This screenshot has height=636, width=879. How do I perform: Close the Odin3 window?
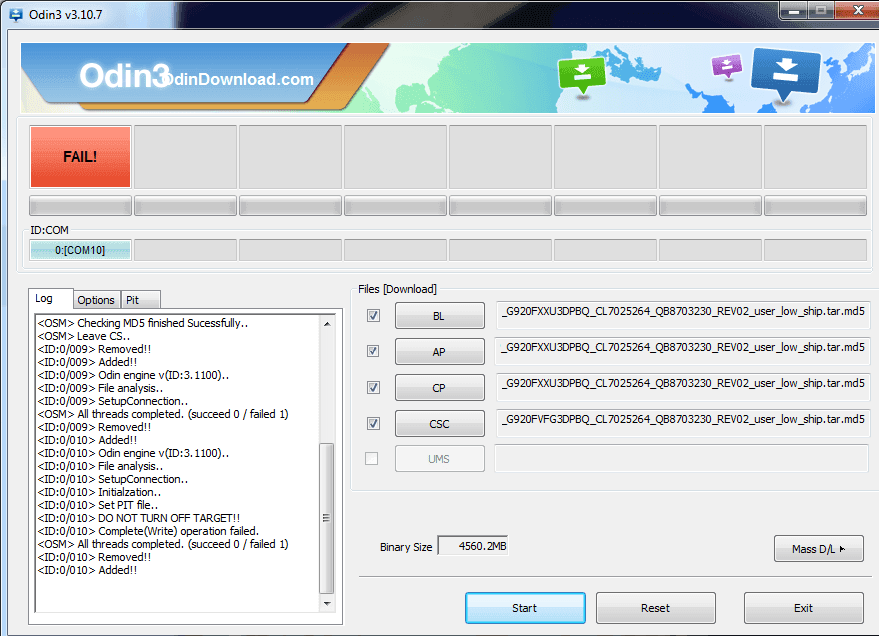point(858,11)
